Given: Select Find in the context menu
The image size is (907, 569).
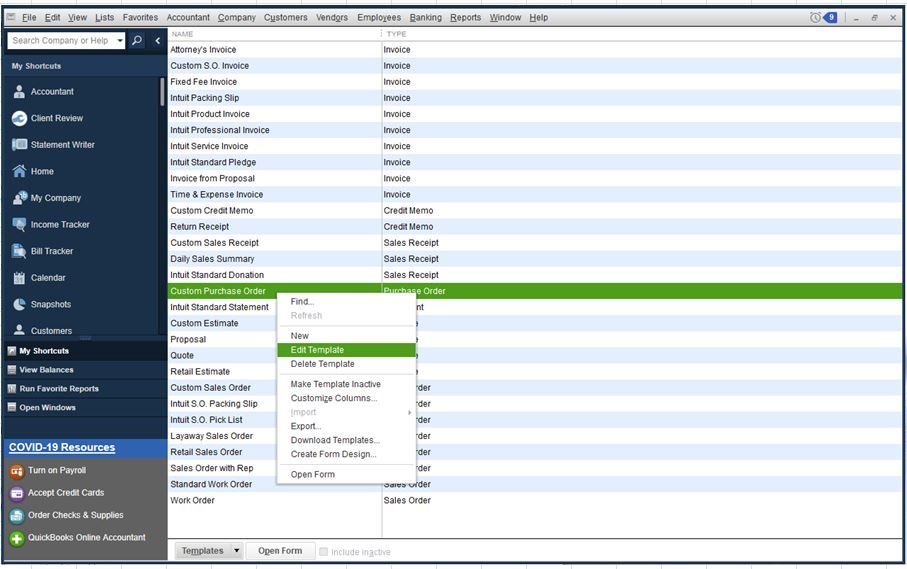Looking at the screenshot, I should point(346,301).
